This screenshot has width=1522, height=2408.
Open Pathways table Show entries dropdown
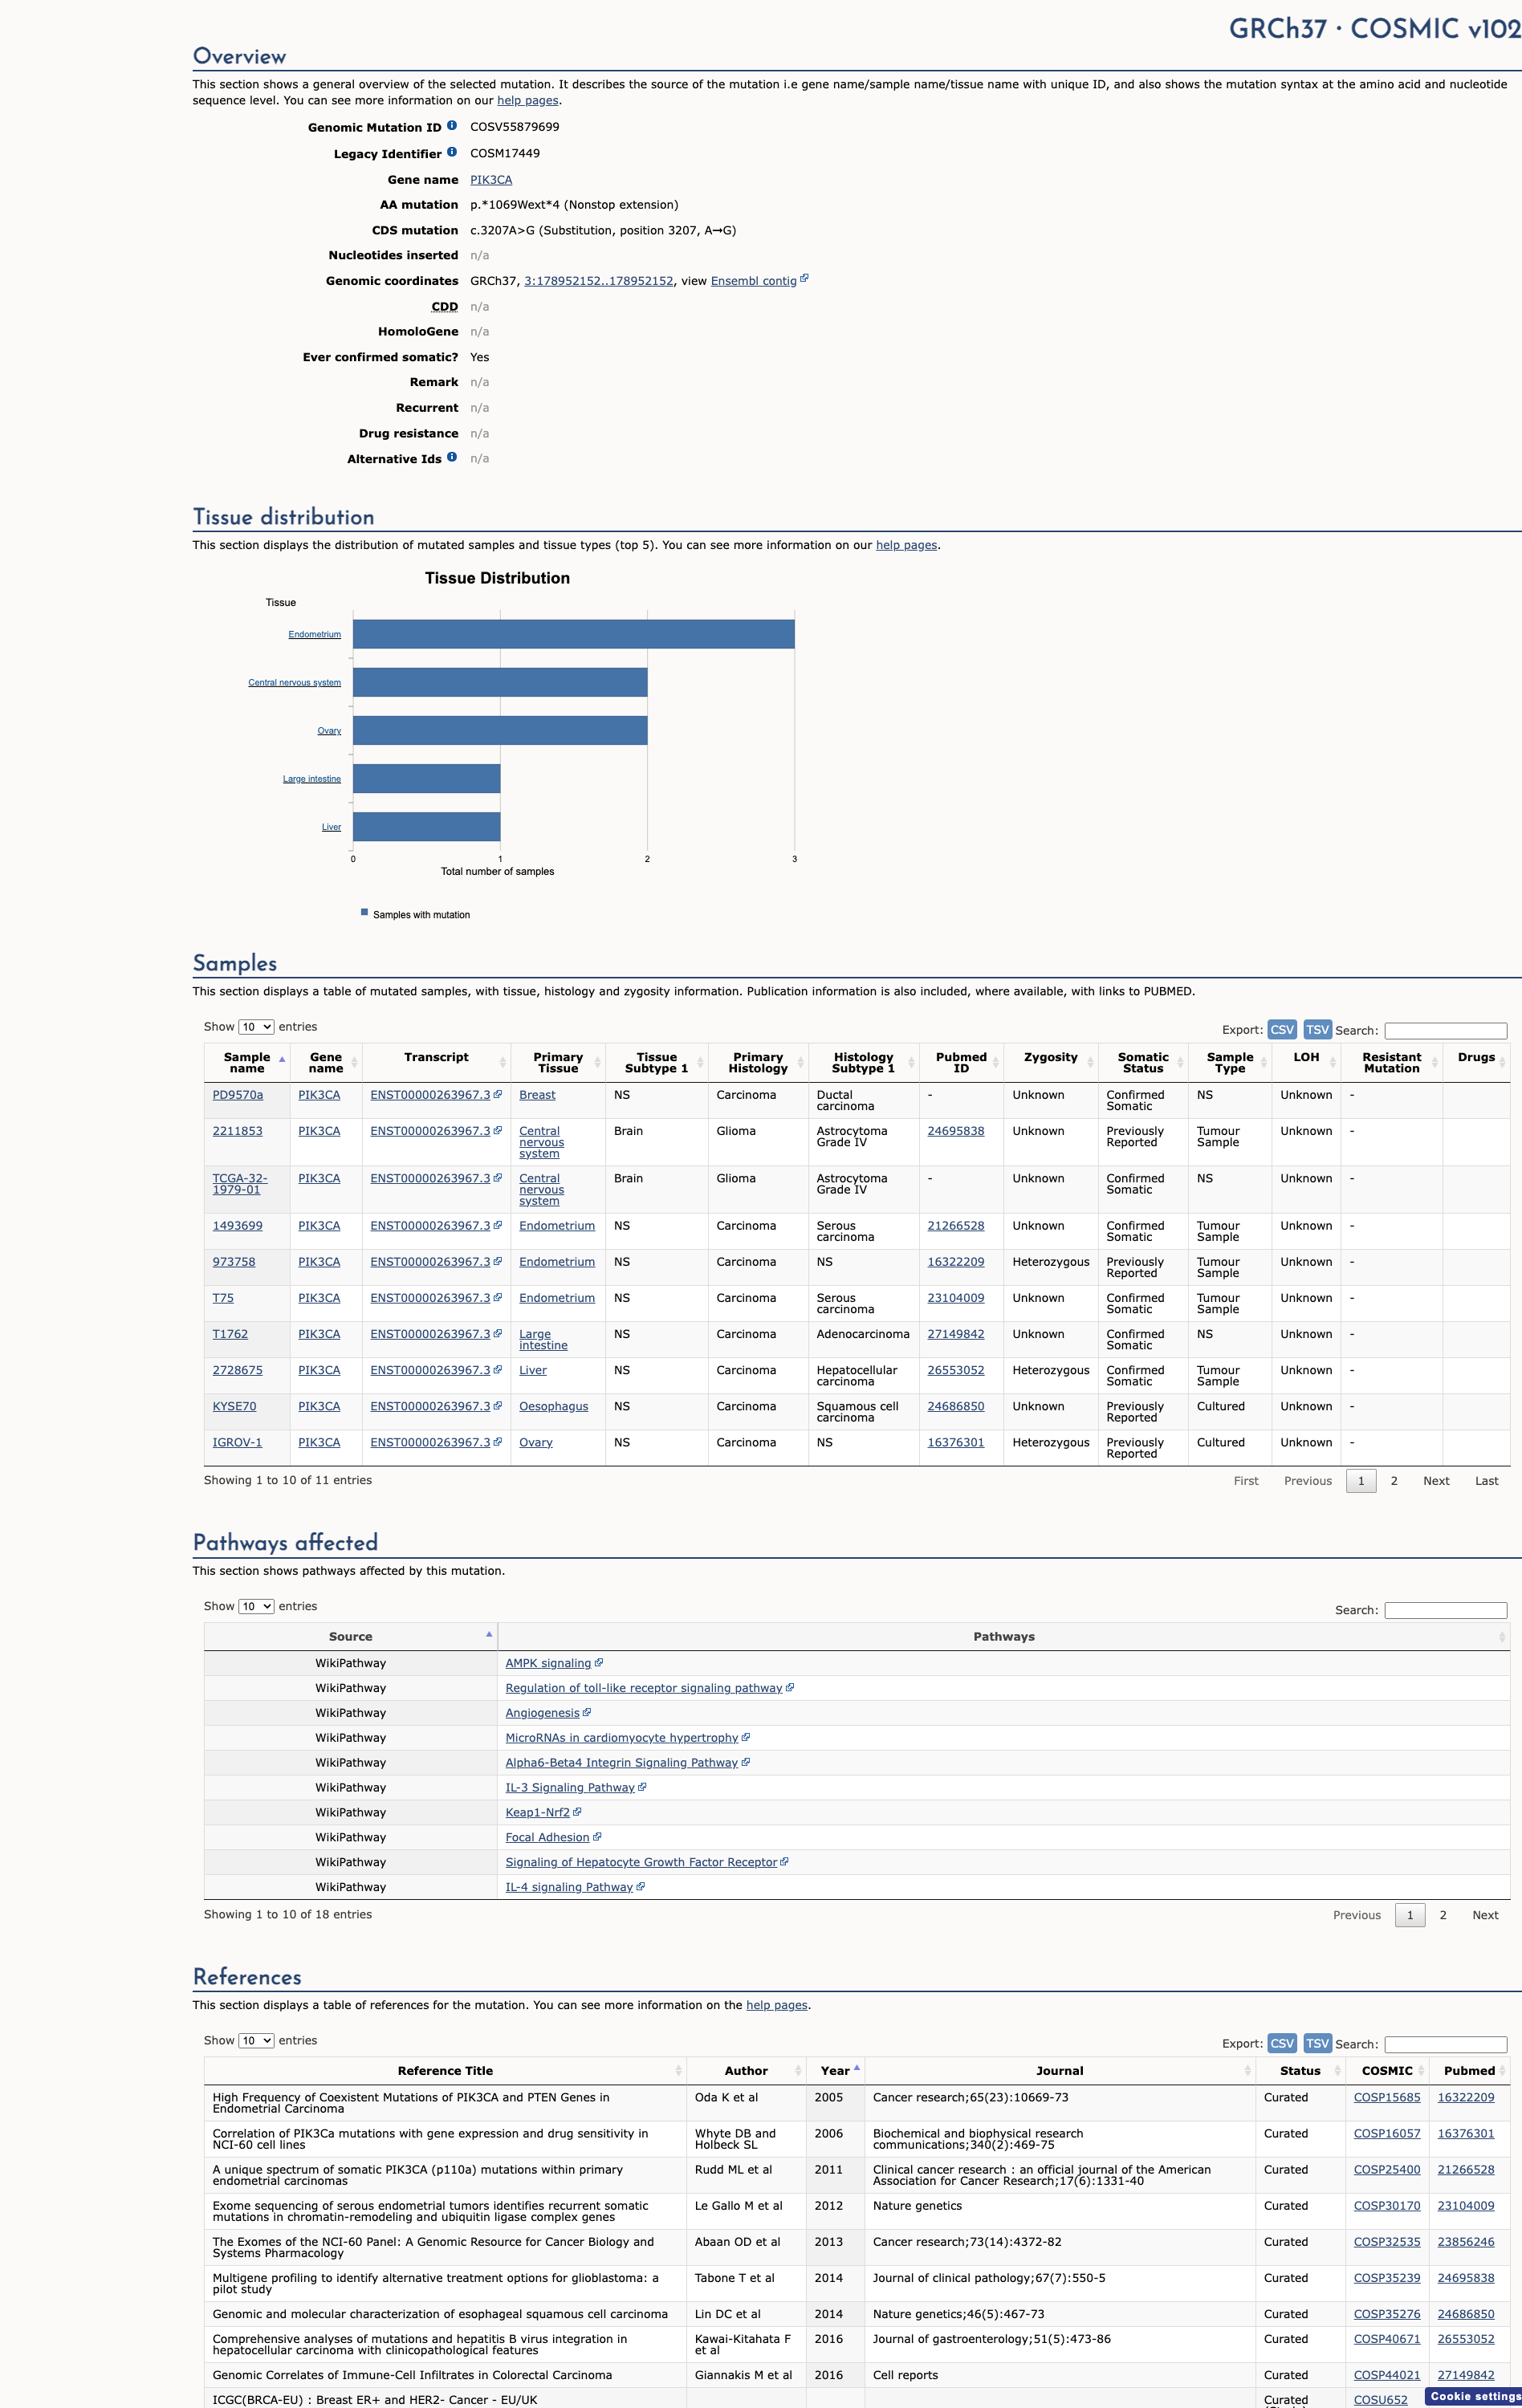256,1606
